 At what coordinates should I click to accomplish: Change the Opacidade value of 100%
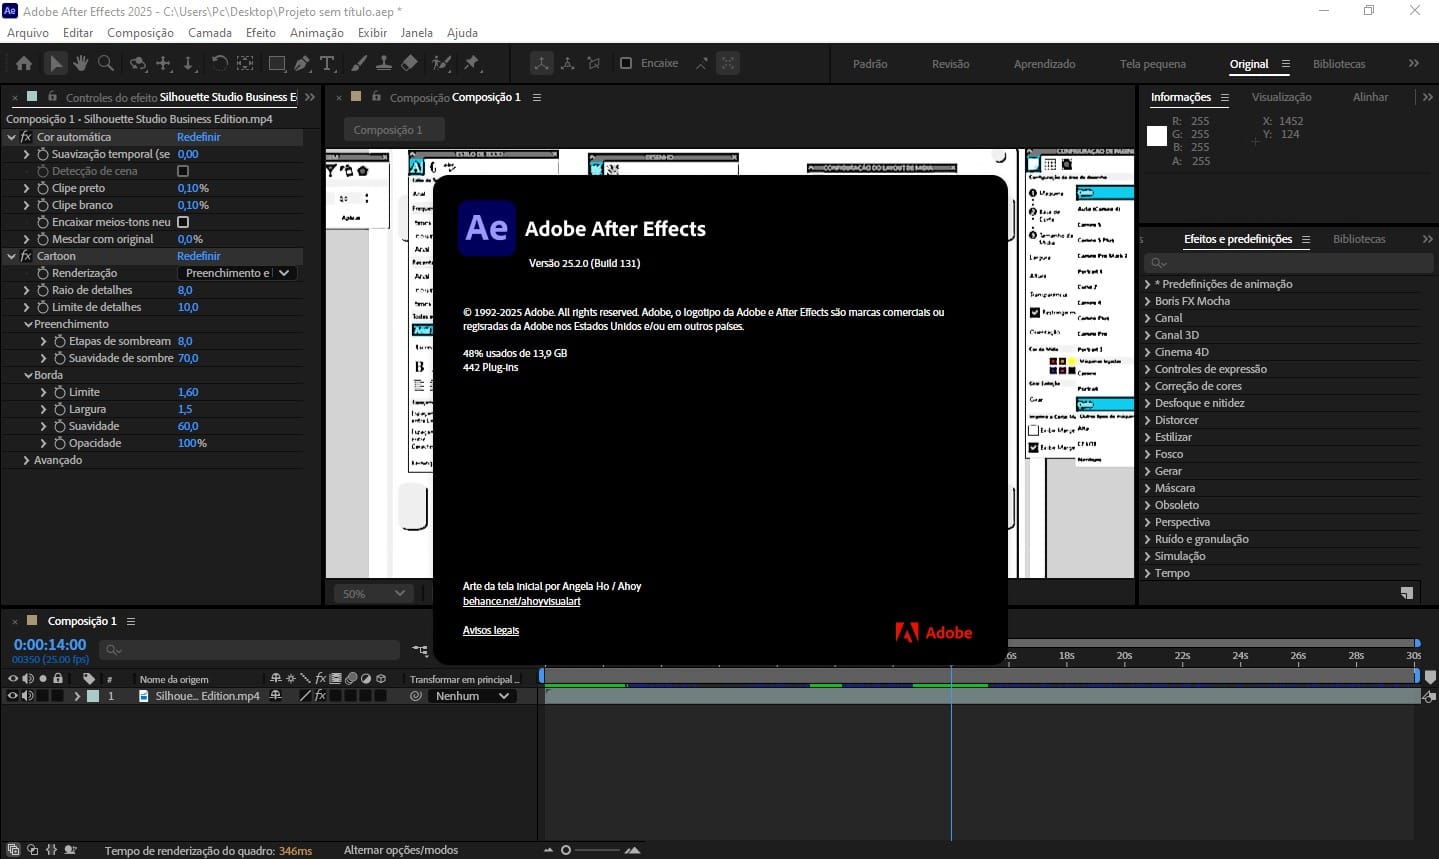point(191,442)
